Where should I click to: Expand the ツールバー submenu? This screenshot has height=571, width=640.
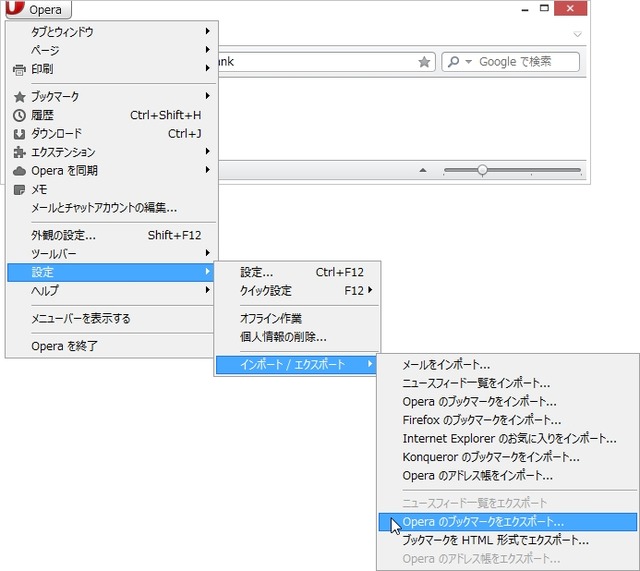(x=113, y=254)
